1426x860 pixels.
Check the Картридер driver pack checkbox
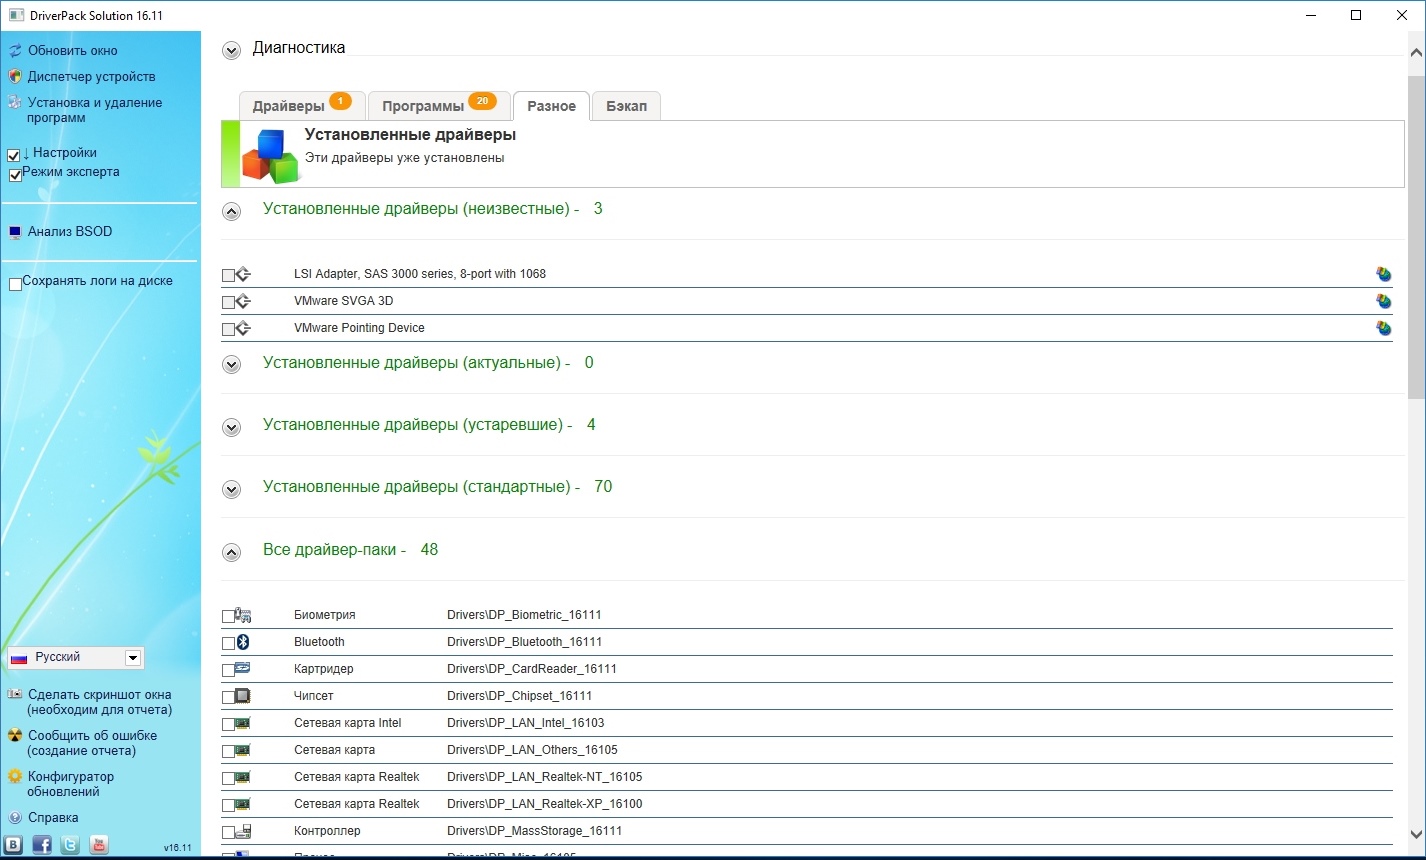tap(228, 670)
